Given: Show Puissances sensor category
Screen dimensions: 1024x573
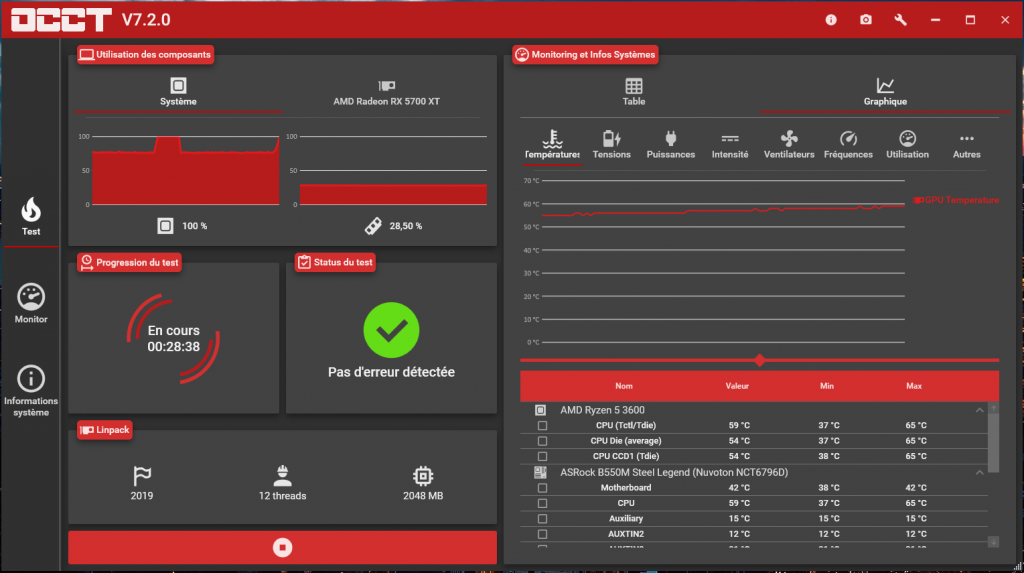Looking at the screenshot, I should 671,144.
